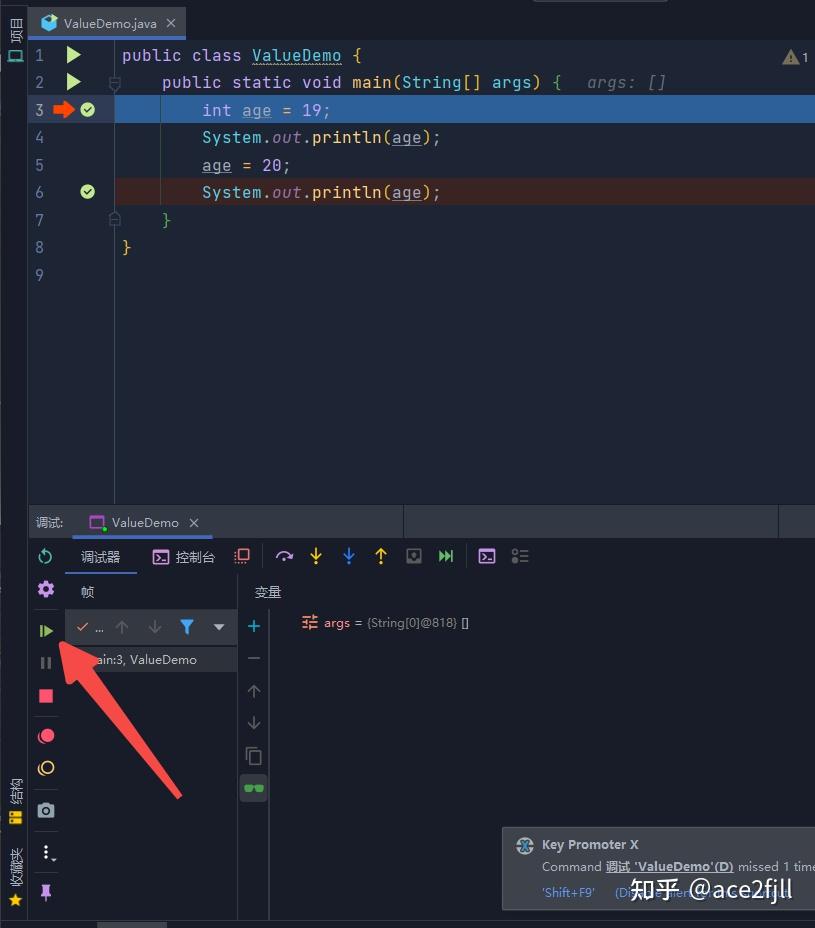Move watch down in variables panel
The height and width of the screenshot is (928, 815).
coord(254,723)
